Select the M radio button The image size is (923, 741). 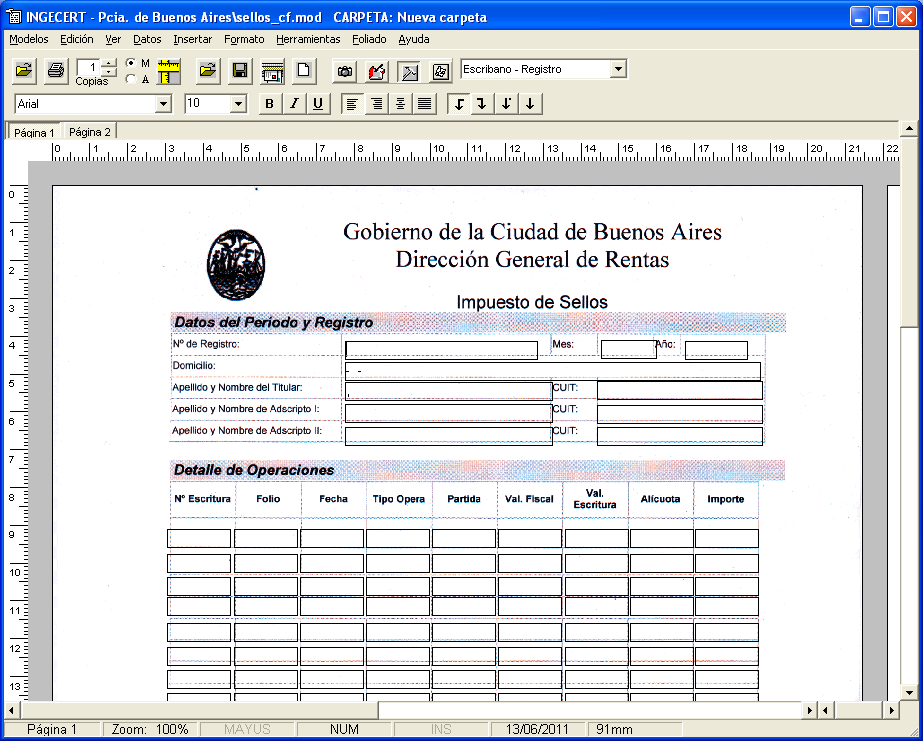[131, 63]
